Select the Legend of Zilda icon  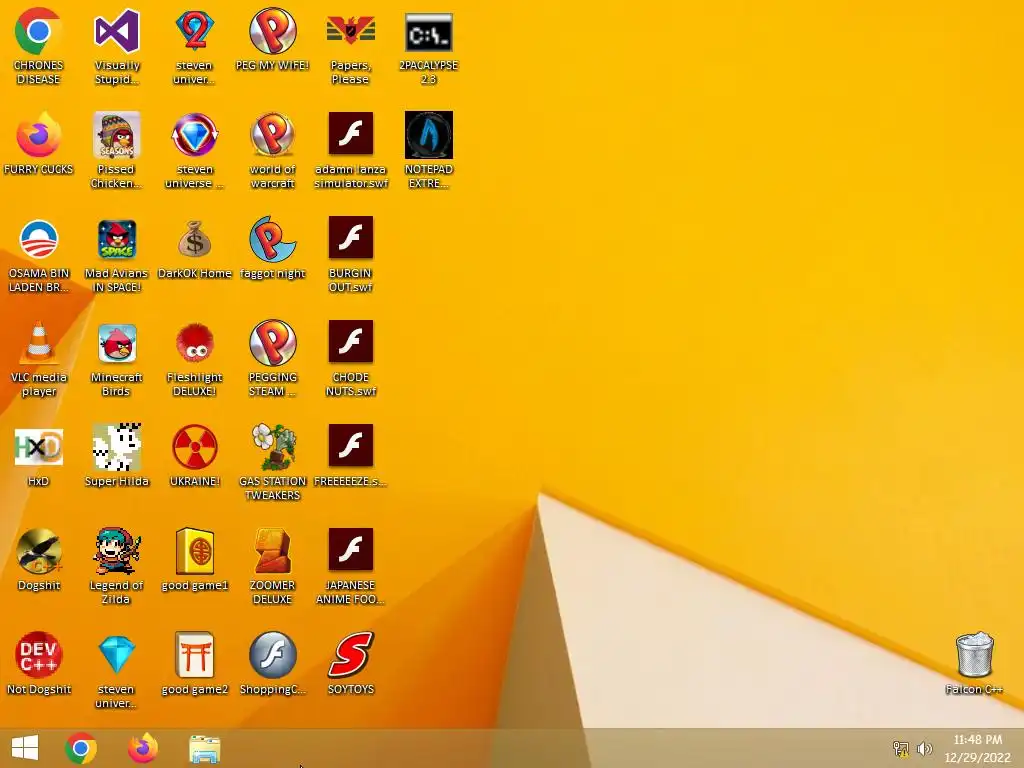pyautogui.click(x=117, y=551)
